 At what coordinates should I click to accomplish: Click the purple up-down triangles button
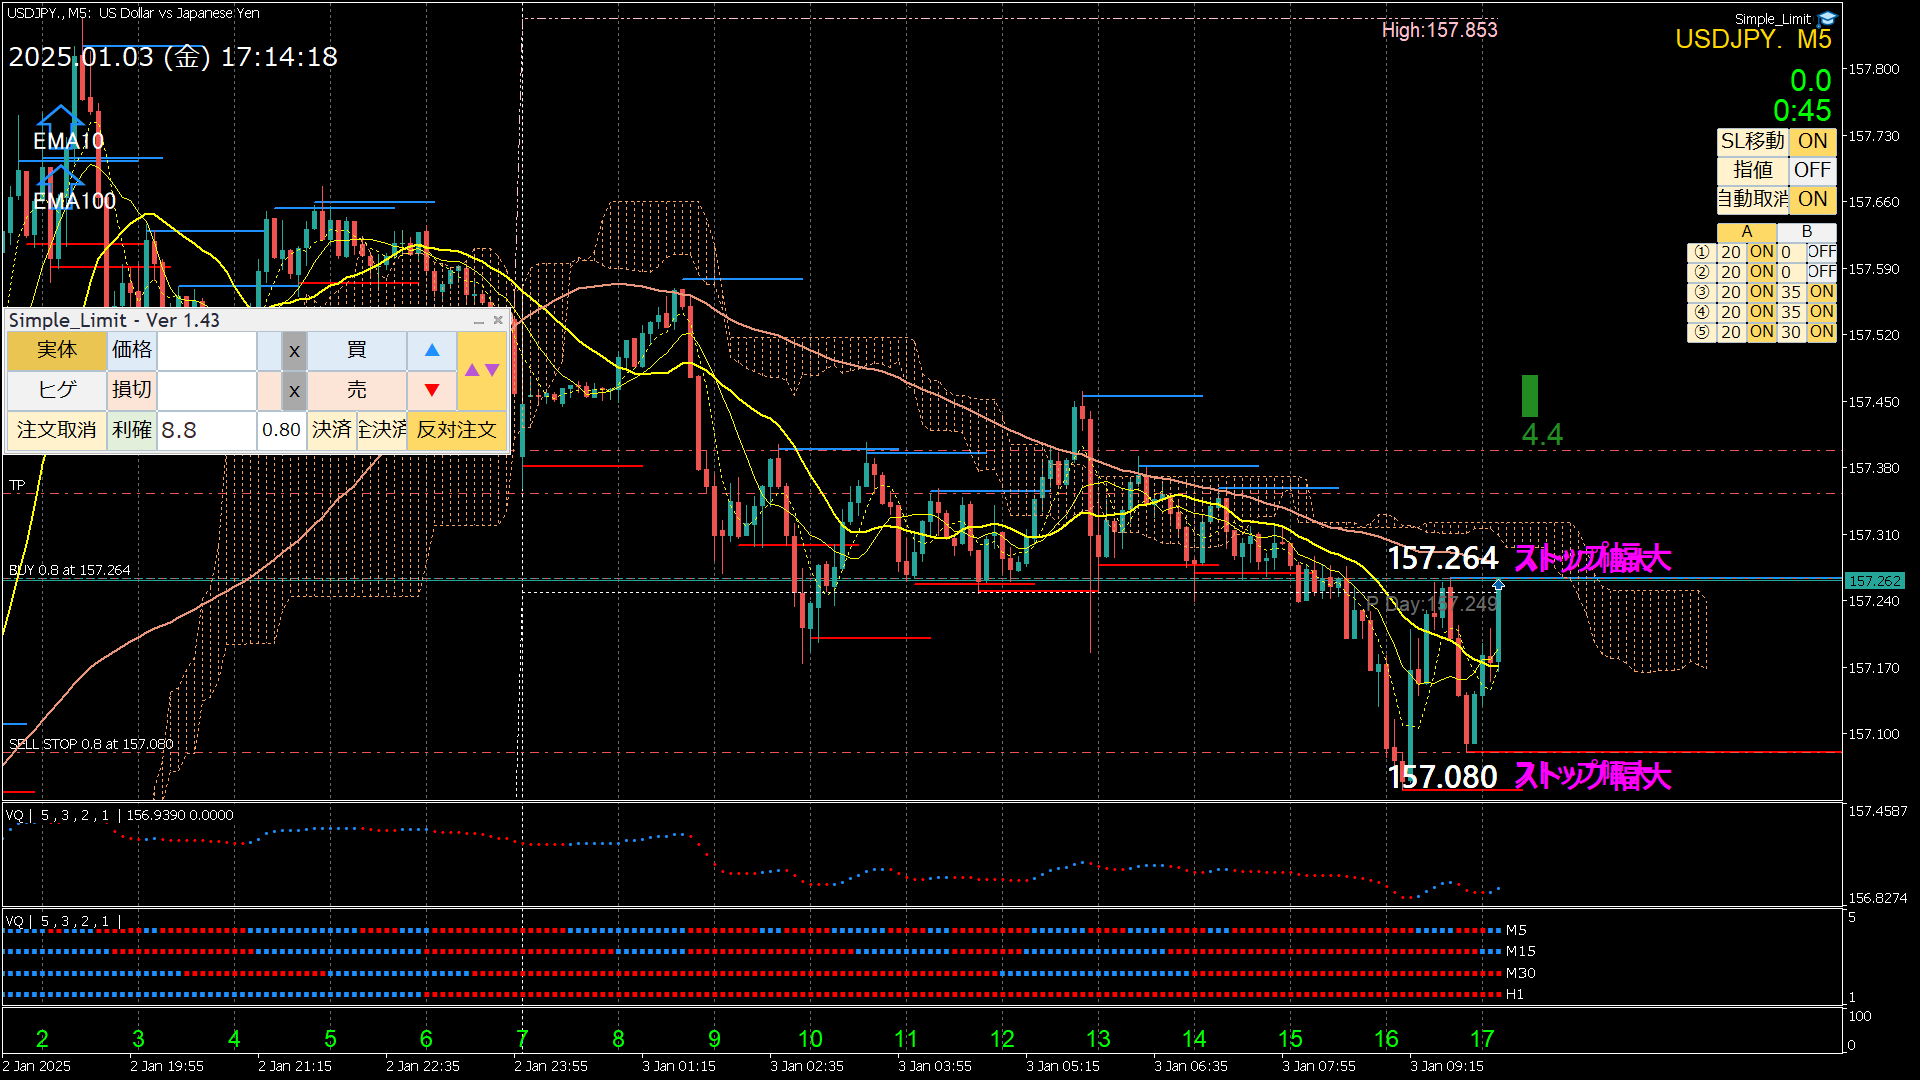[482, 370]
